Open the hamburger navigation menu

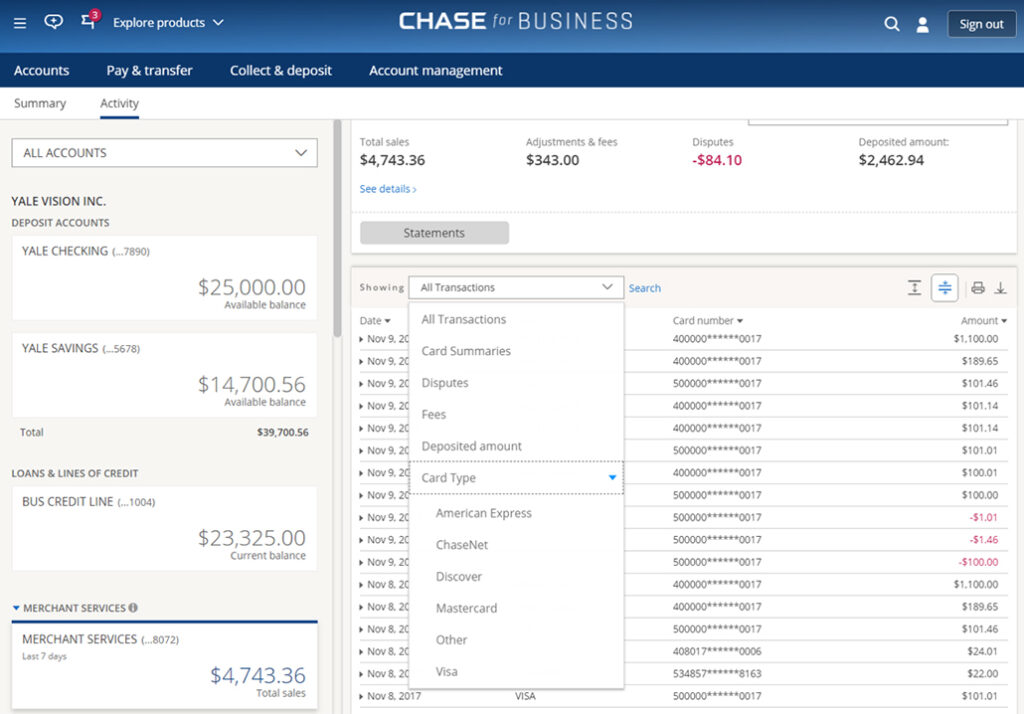pos(19,22)
